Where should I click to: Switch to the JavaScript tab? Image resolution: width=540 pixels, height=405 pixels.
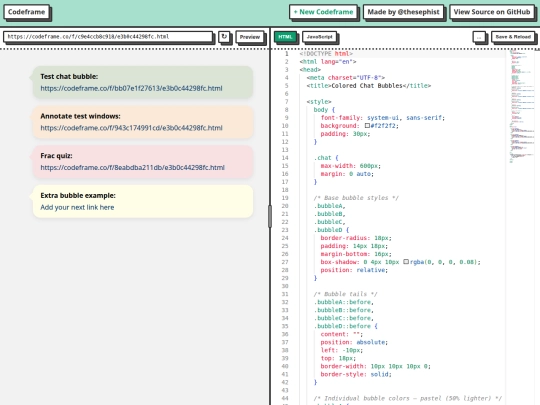(x=319, y=37)
